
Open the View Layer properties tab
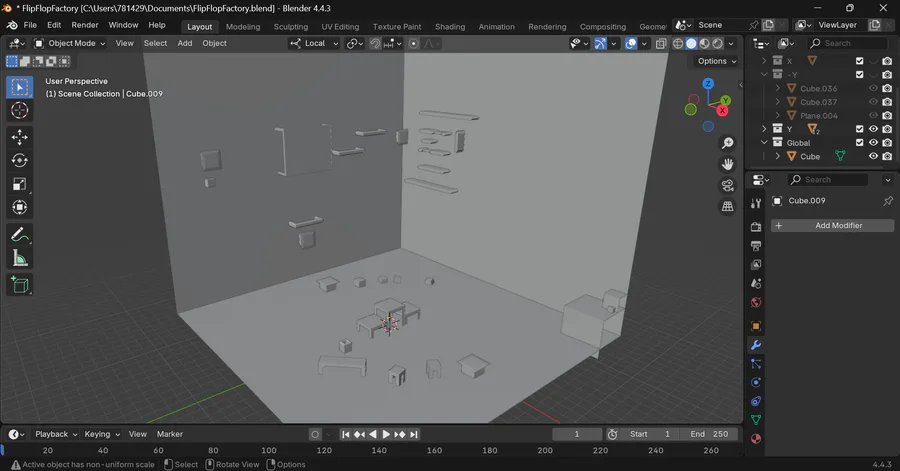pos(756,264)
